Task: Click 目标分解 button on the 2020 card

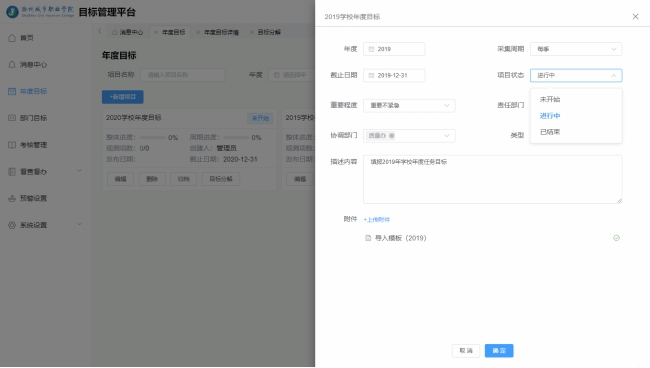Action: (221, 179)
